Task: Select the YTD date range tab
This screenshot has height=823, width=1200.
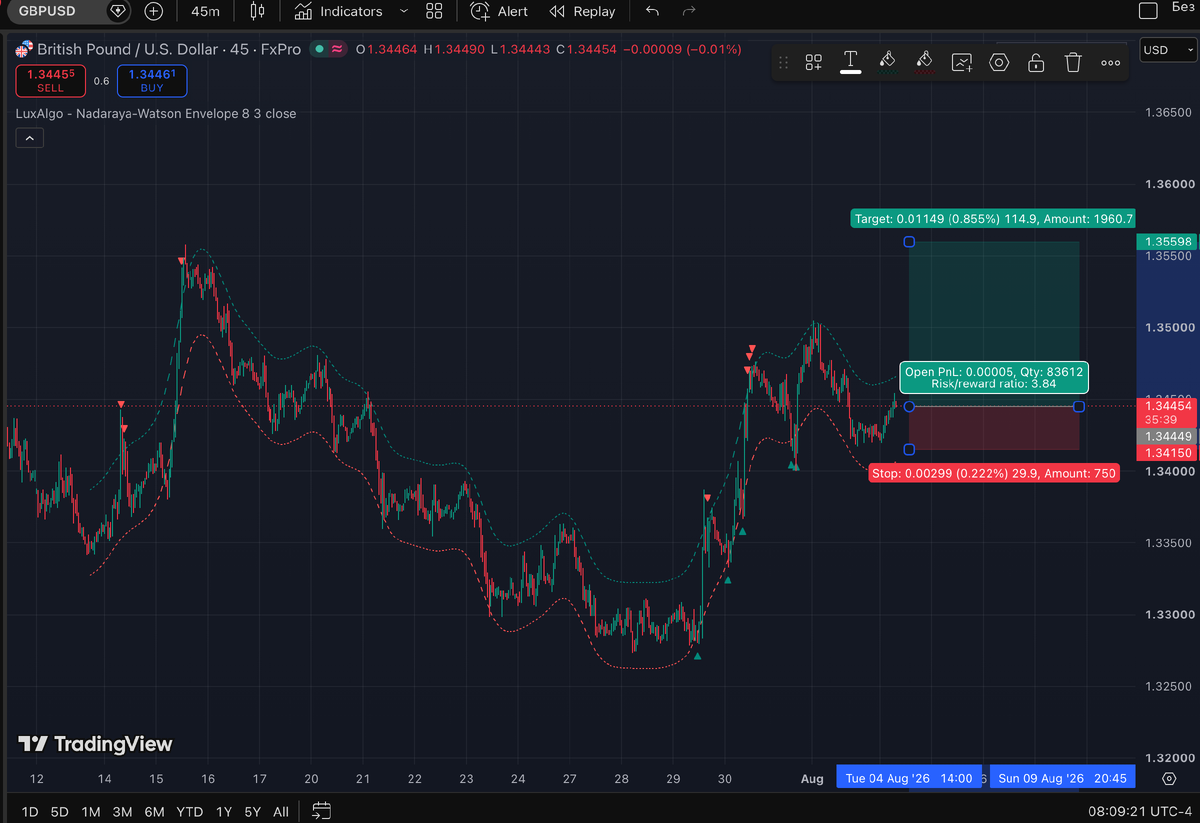Action: point(189,811)
